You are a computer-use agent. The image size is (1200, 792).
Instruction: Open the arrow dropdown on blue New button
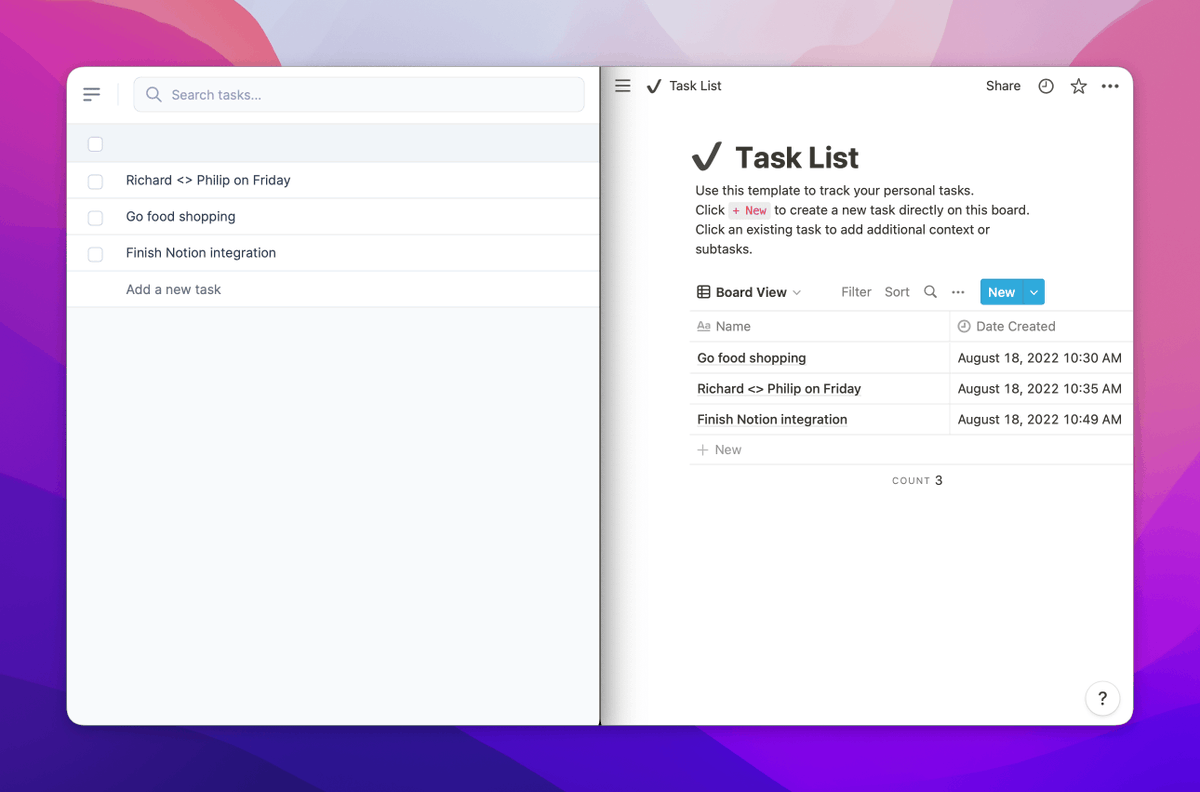[1034, 292]
